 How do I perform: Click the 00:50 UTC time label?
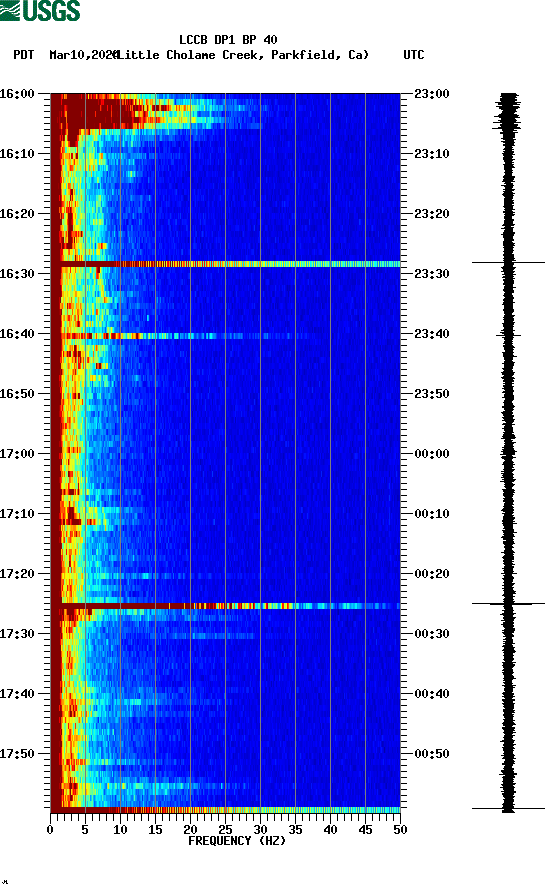pos(432,753)
